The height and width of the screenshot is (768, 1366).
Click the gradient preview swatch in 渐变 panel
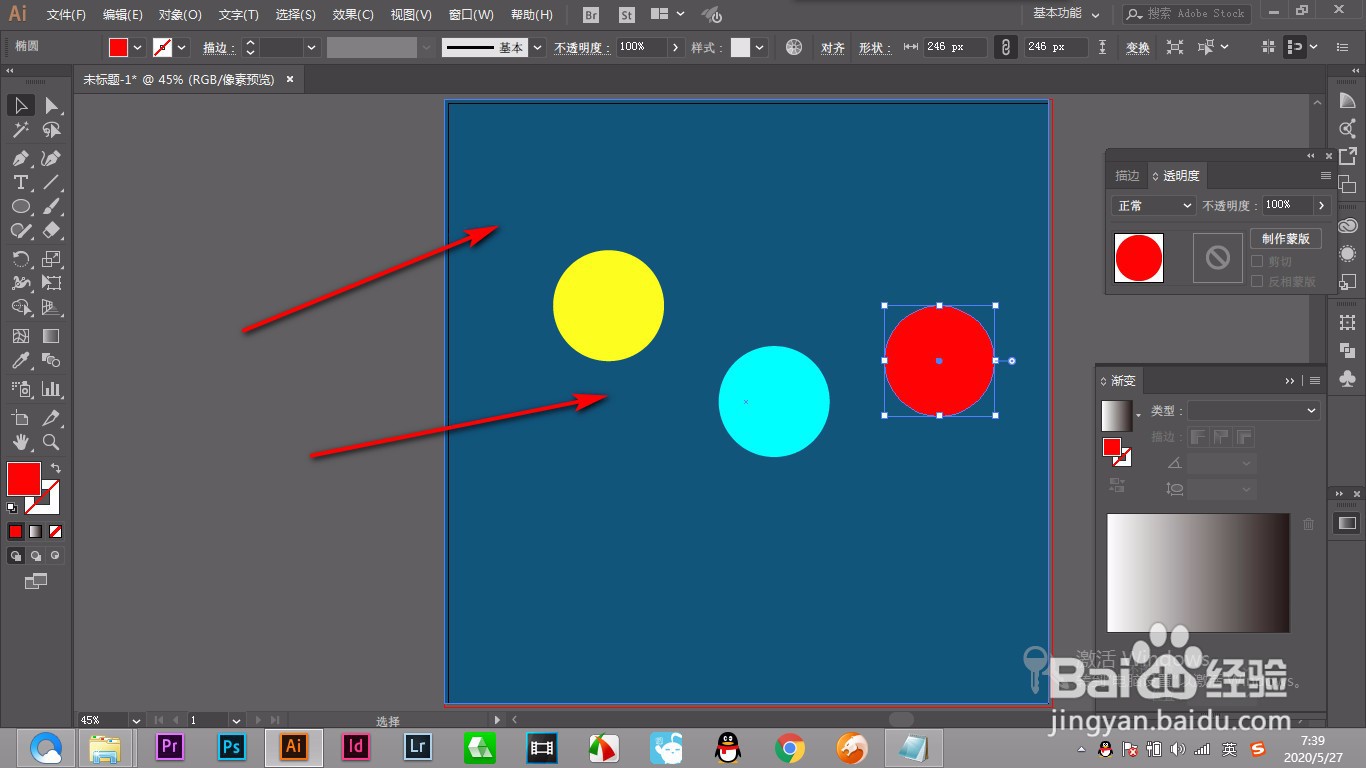1116,416
